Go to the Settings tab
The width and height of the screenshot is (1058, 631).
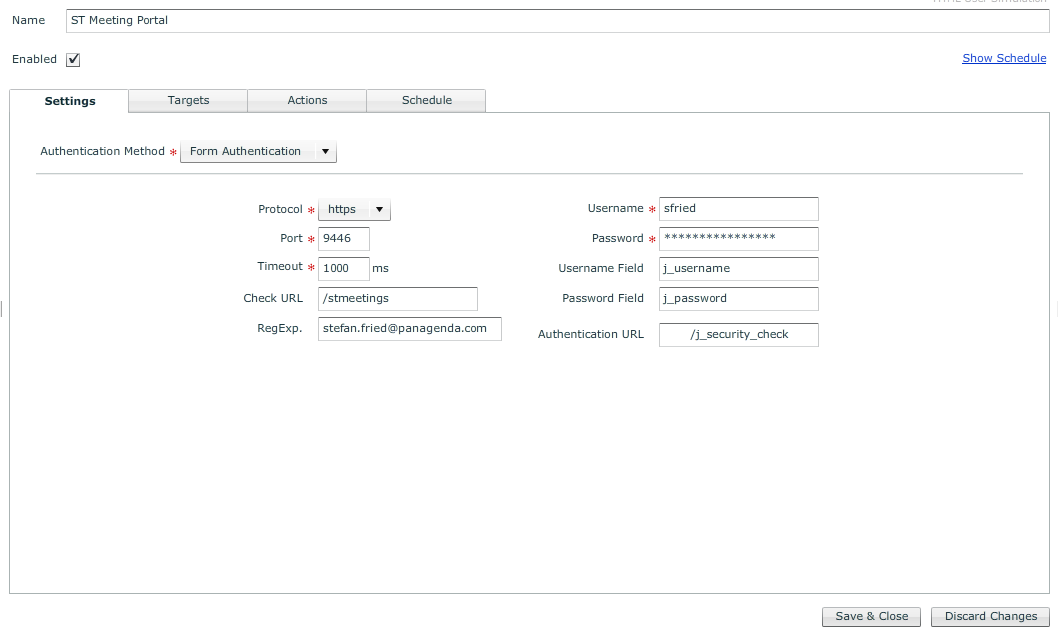click(70, 101)
